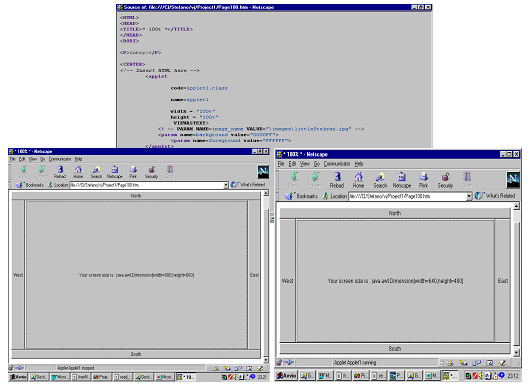Open Edit menu in right Netscape window
The width and height of the screenshot is (530, 389).
(x=292, y=164)
